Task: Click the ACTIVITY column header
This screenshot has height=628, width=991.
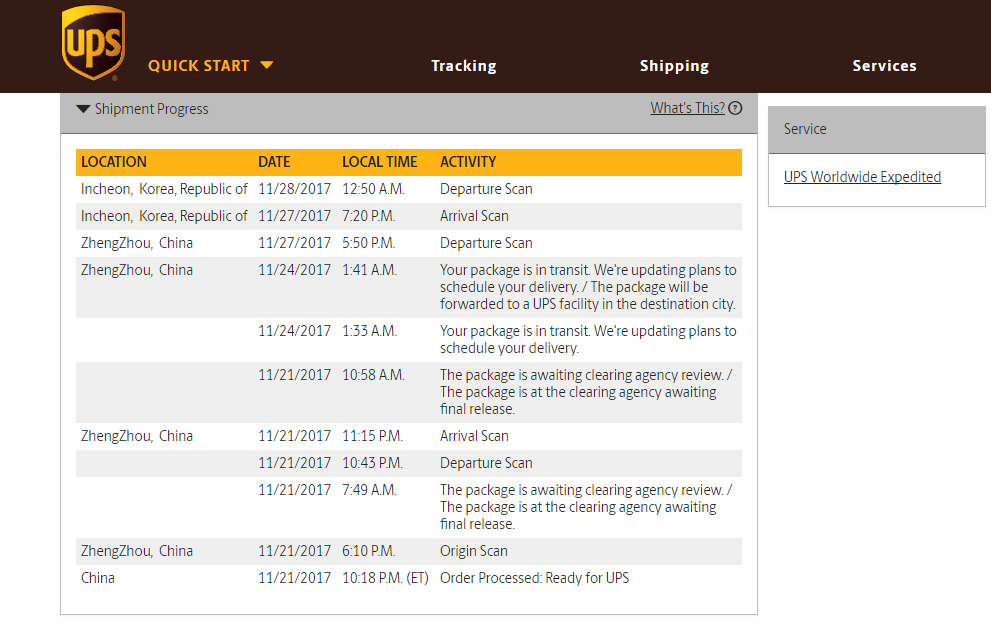Action: coord(468,162)
